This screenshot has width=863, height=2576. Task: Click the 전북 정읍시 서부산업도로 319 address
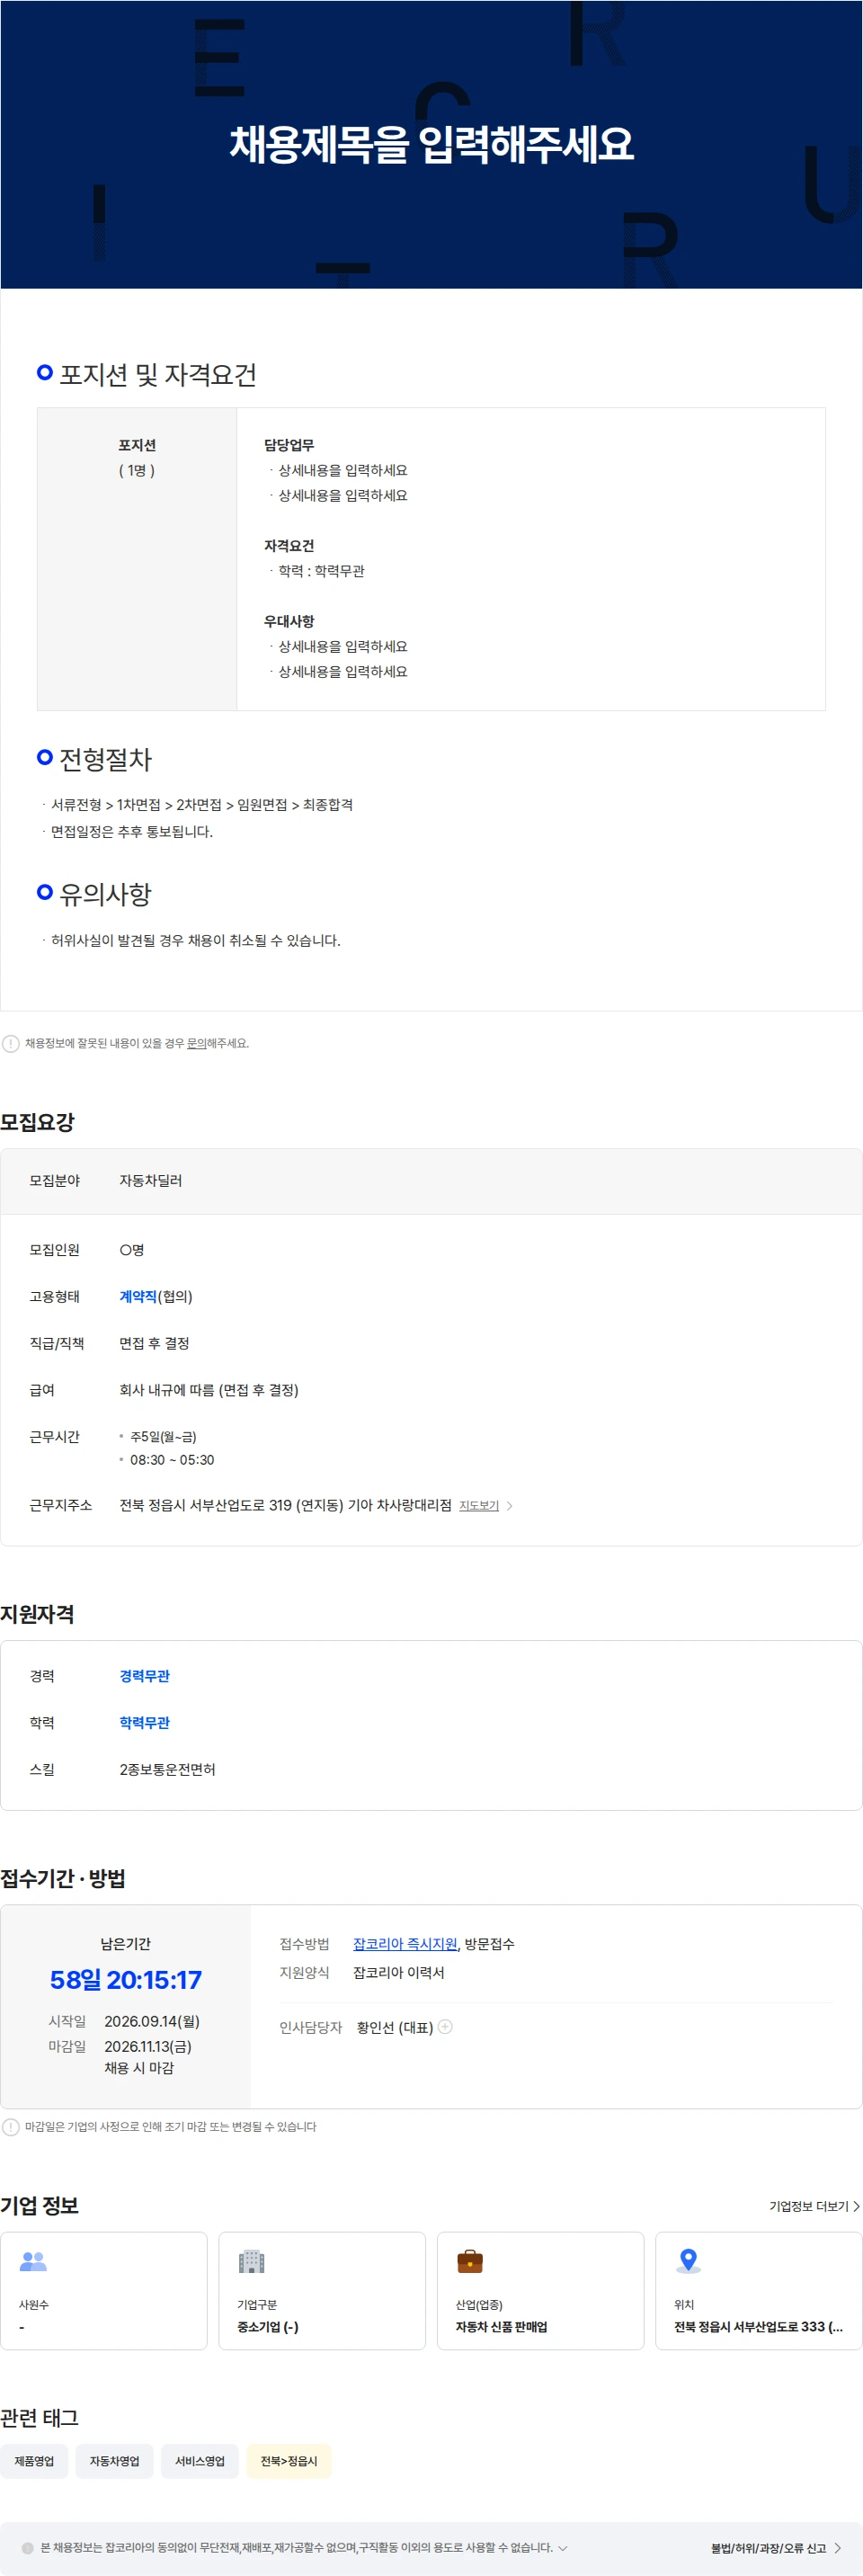[285, 1505]
